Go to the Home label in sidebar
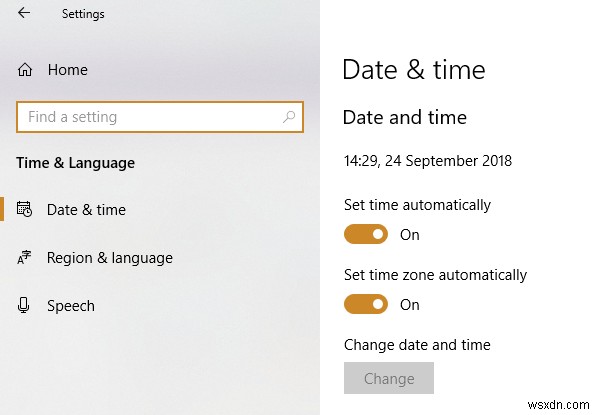The image size is (601, 415). (x=67, y=70)
